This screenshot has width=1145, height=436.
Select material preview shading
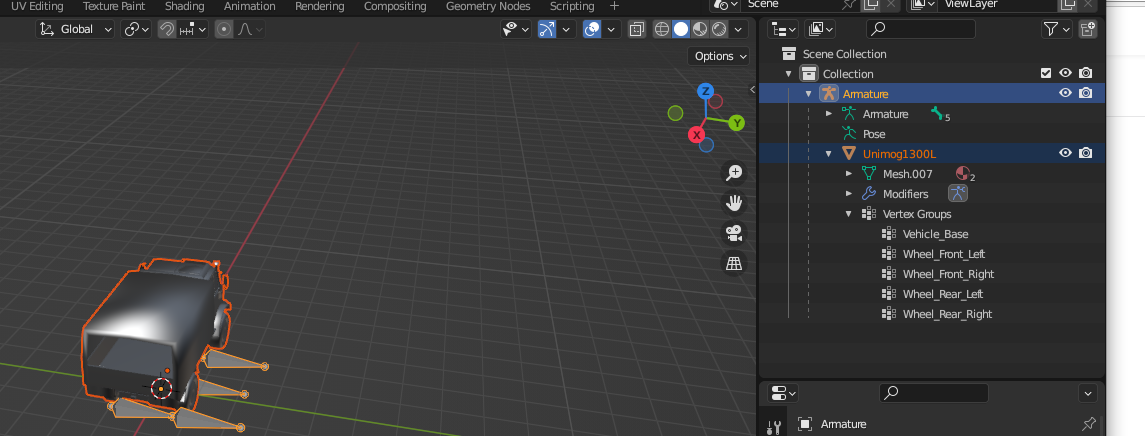coord(700,29)
